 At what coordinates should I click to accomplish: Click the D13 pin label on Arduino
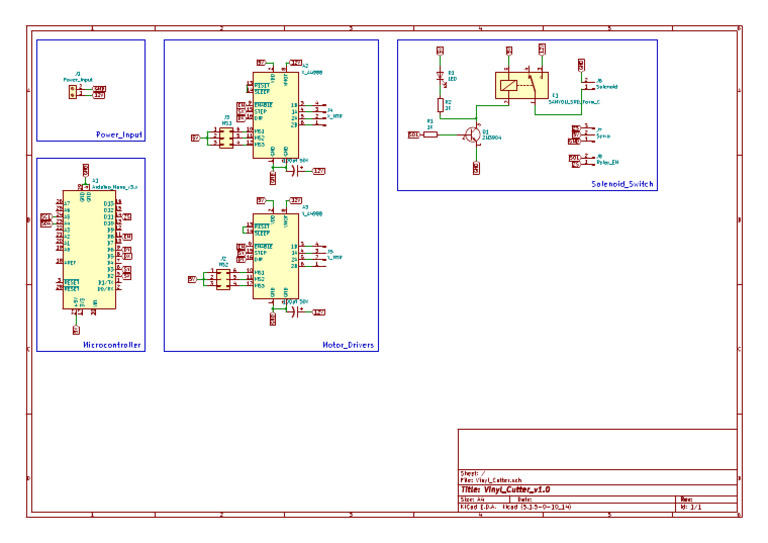(109, 203)
